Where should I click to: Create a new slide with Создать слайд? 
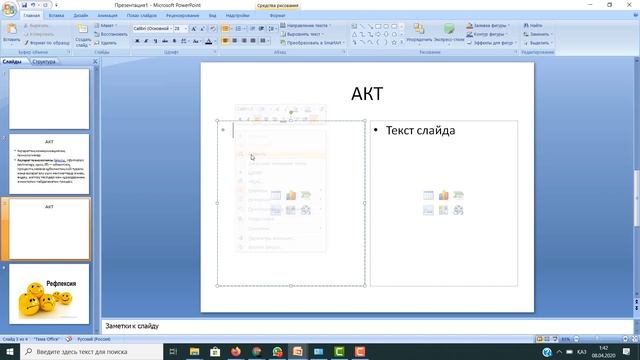[x=83, y=35]
